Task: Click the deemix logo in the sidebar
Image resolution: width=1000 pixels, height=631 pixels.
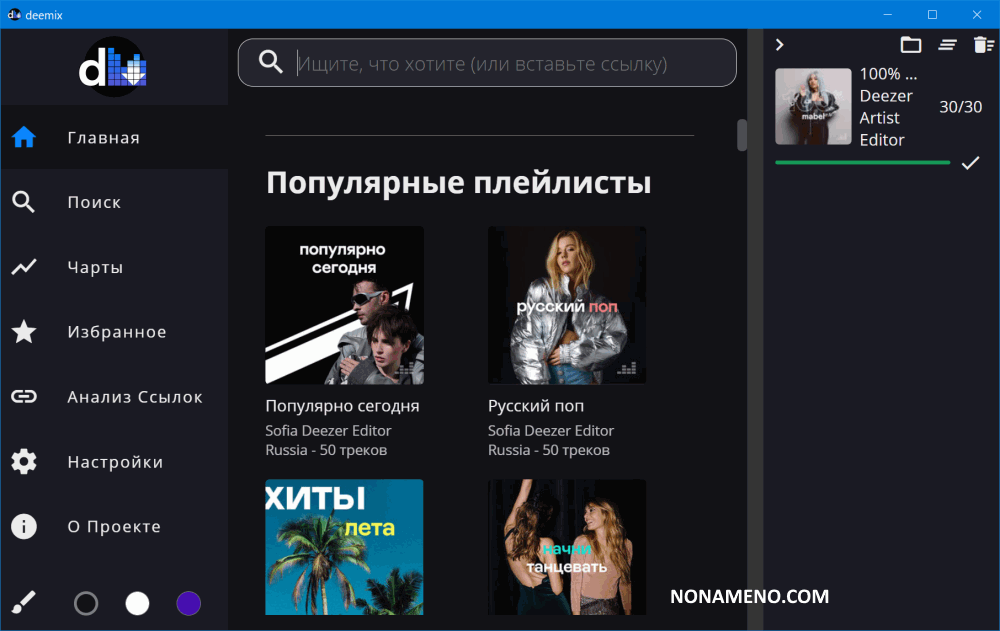Action: pos(113,66)
